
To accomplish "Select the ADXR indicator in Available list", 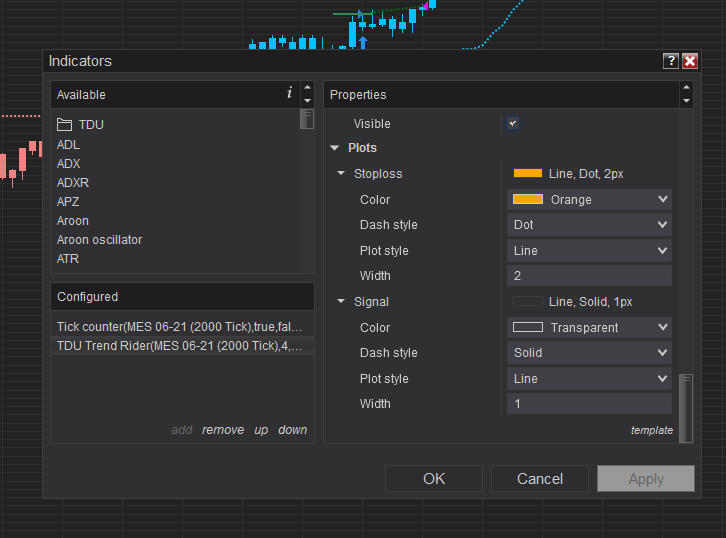I will point(73,183).
